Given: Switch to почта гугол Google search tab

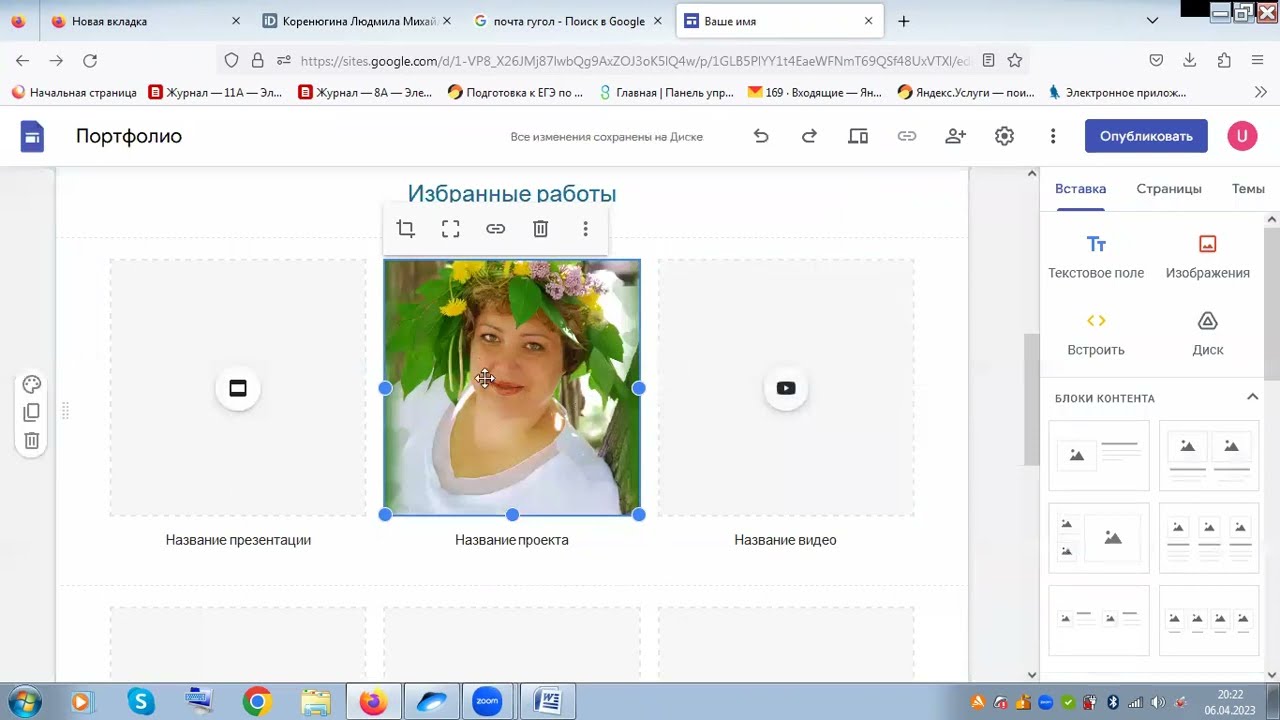Looking at the screenshot, I should click(x=568, y=21).
